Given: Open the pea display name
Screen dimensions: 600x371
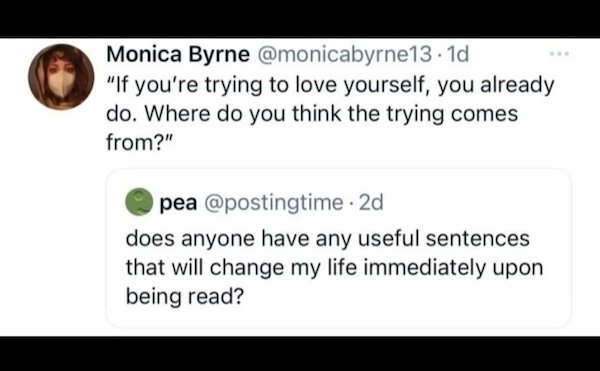Looking at the screenshot, I should pyautogui.click(x=178, y=203).
